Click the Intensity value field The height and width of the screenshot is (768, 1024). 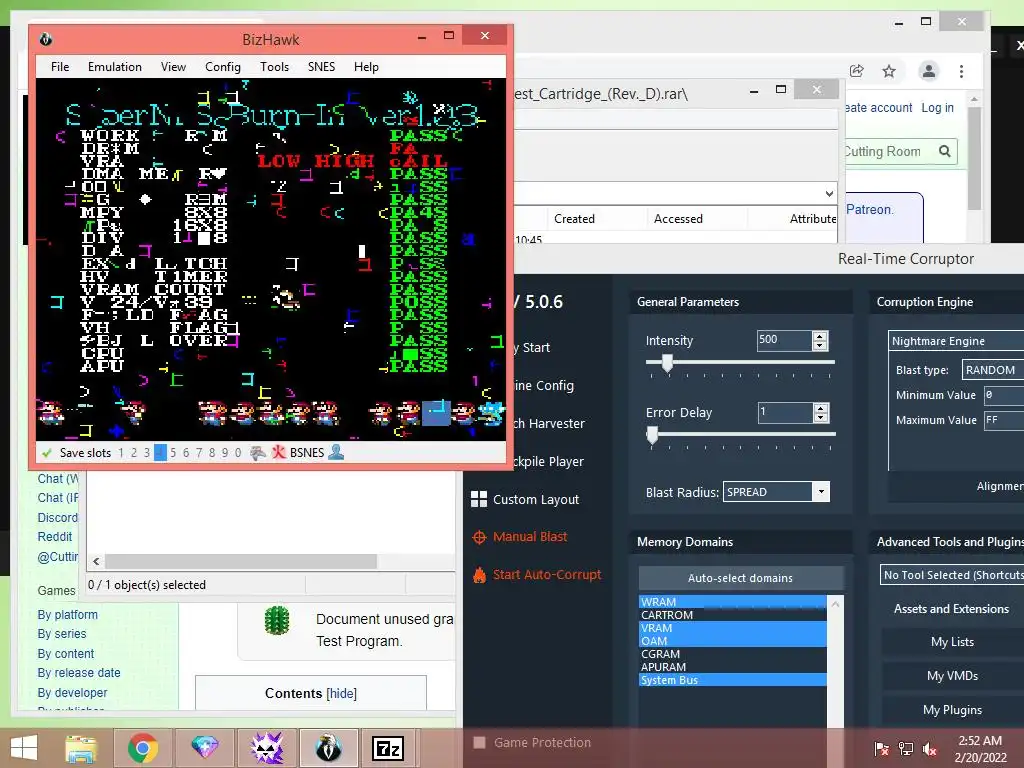[x=784, y=340]
